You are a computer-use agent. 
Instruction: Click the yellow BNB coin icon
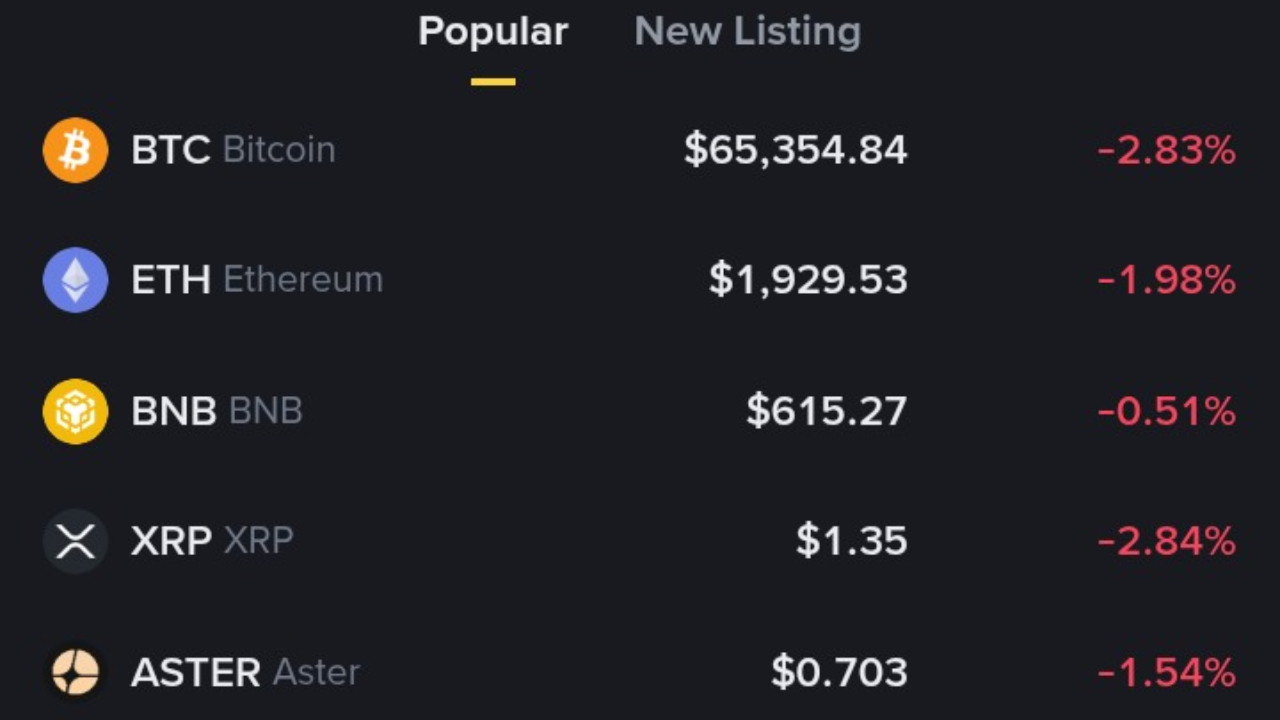tap(75, 411)
